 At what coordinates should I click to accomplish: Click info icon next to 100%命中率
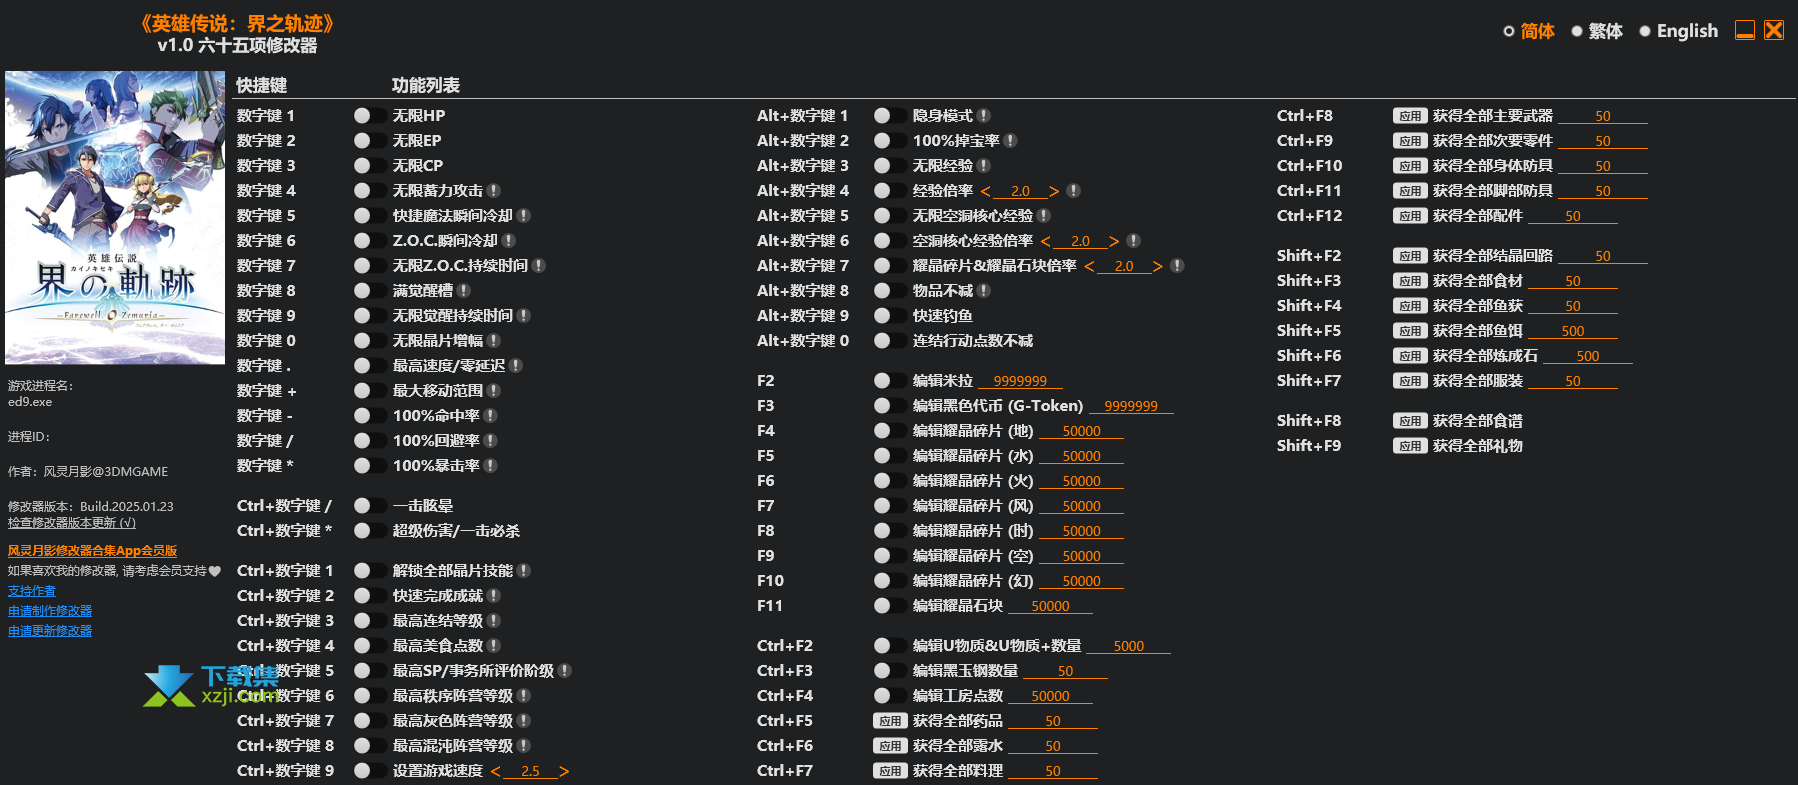click(x=491, y=415)
